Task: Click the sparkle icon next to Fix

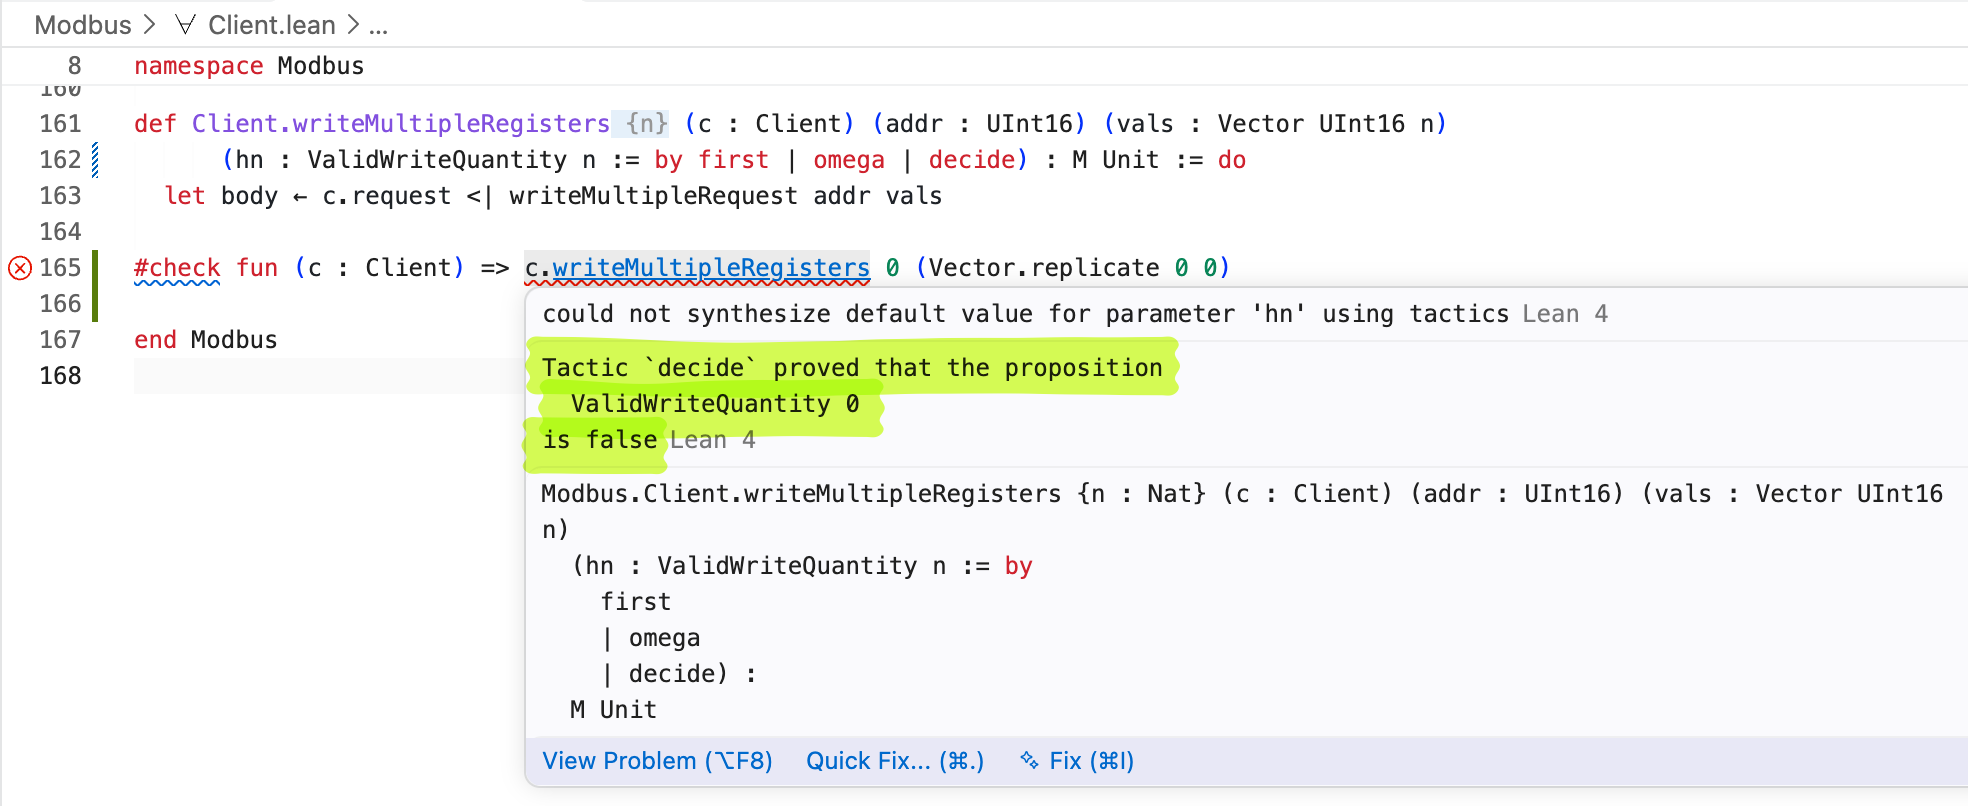Action: (x=1029, y=761)
